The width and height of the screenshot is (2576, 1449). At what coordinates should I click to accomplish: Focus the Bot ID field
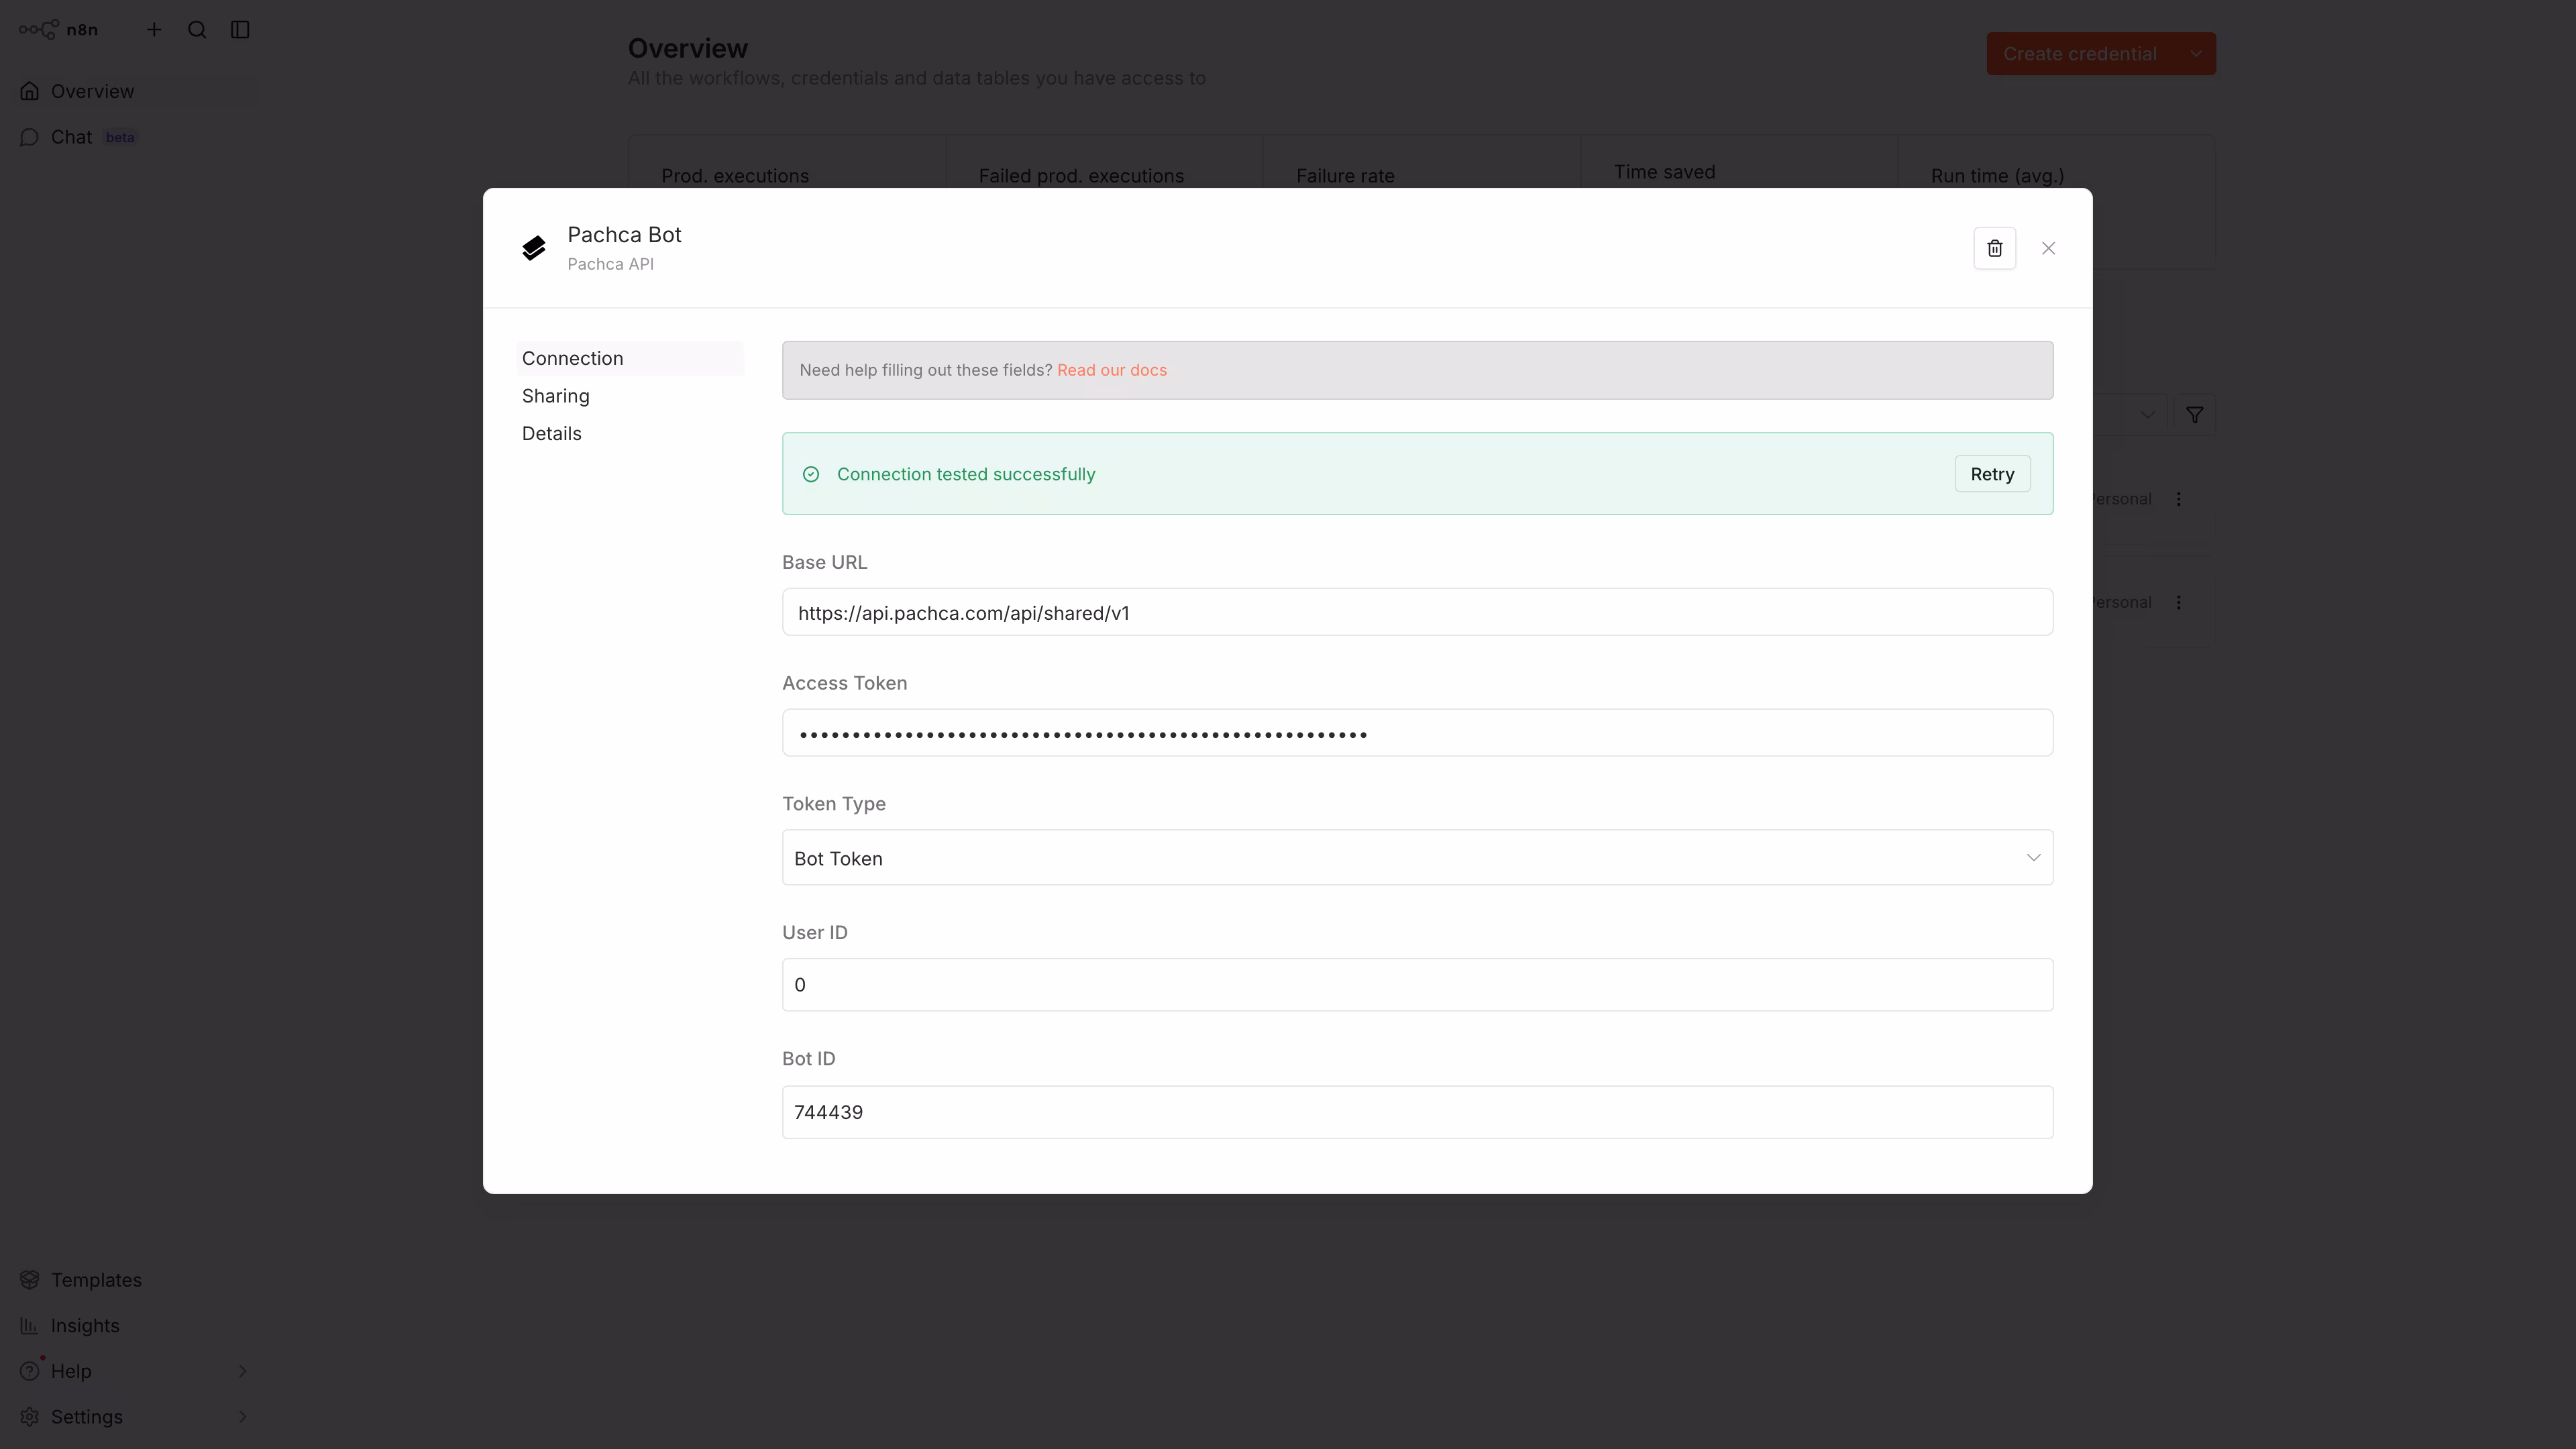tap(1417, 1112)
